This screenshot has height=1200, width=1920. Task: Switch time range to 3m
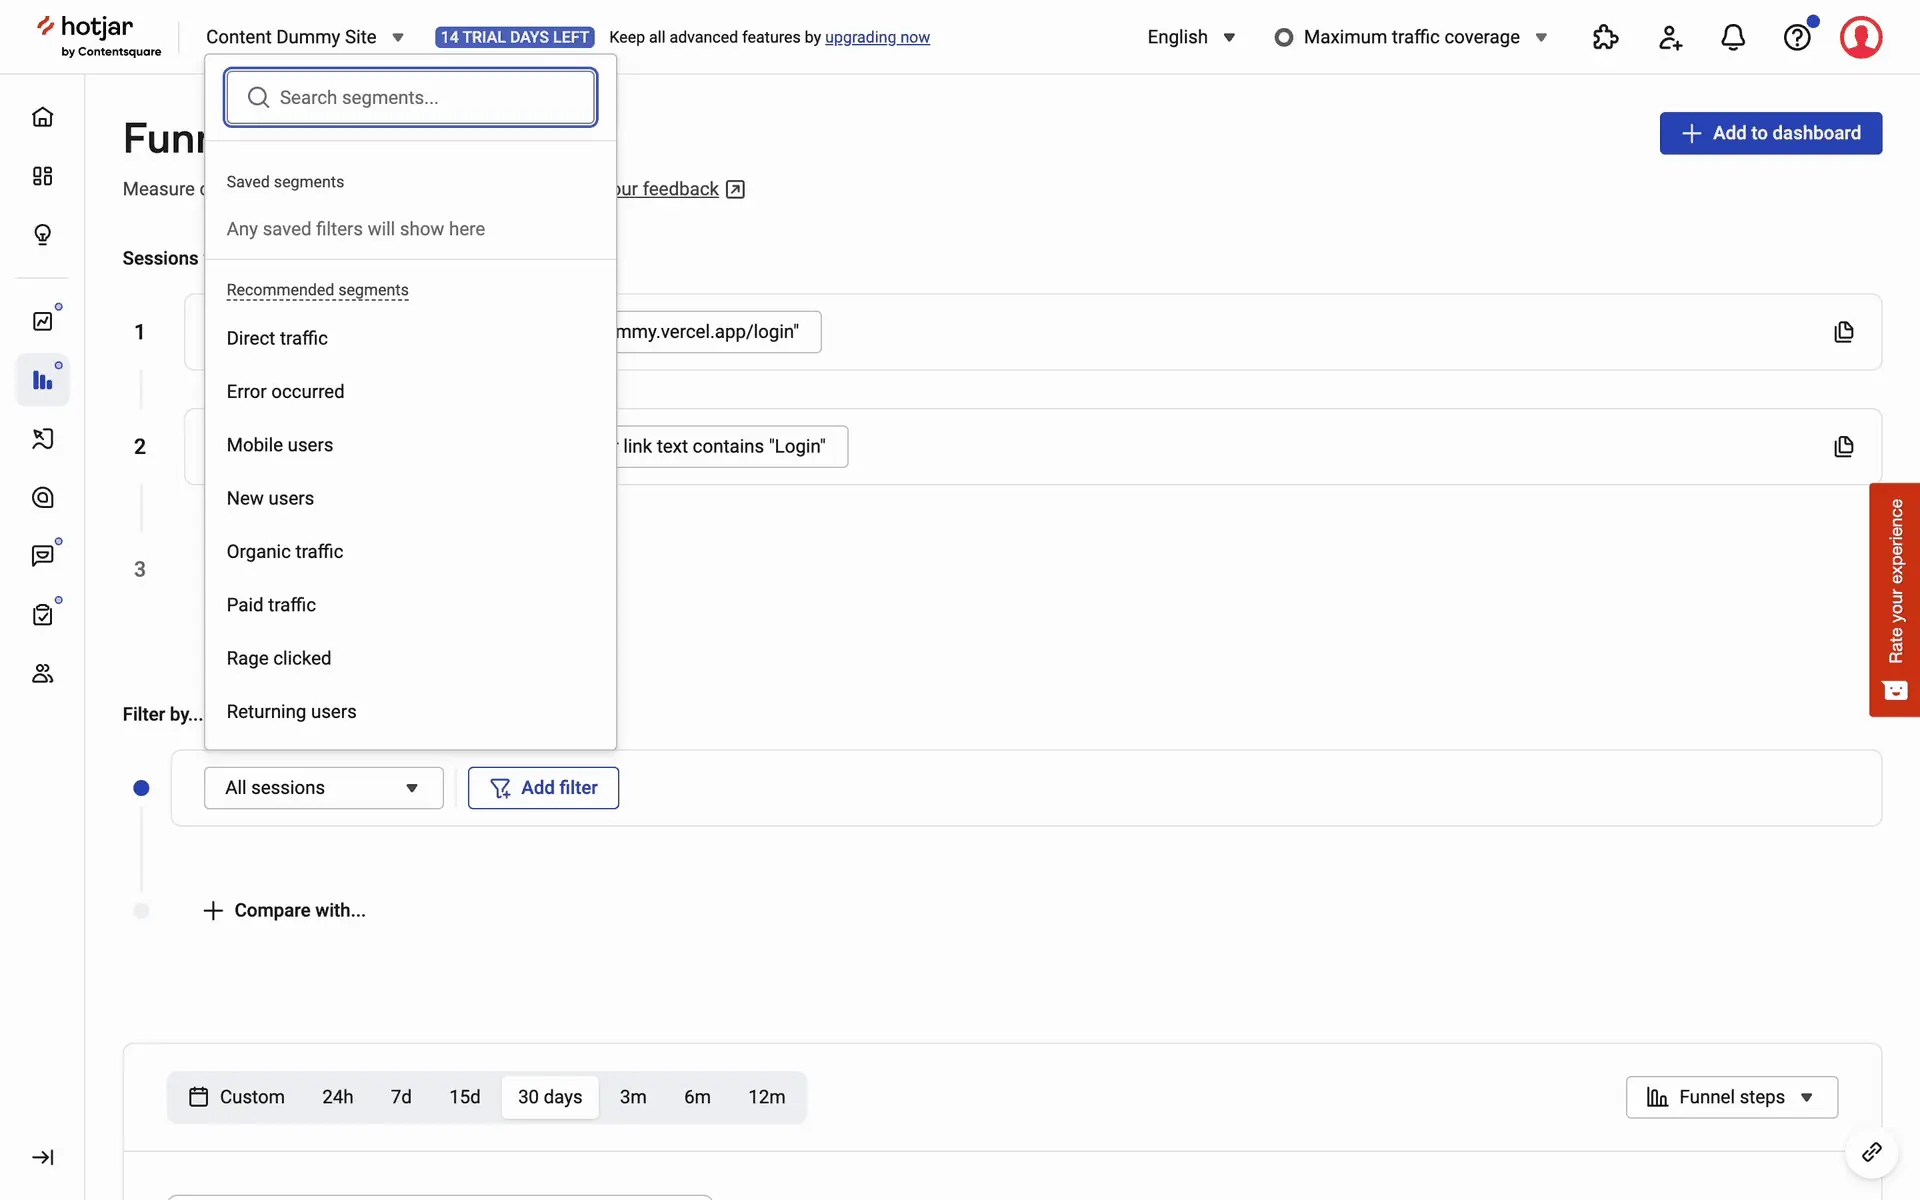pyautogui.click(x=632, y=1097)
